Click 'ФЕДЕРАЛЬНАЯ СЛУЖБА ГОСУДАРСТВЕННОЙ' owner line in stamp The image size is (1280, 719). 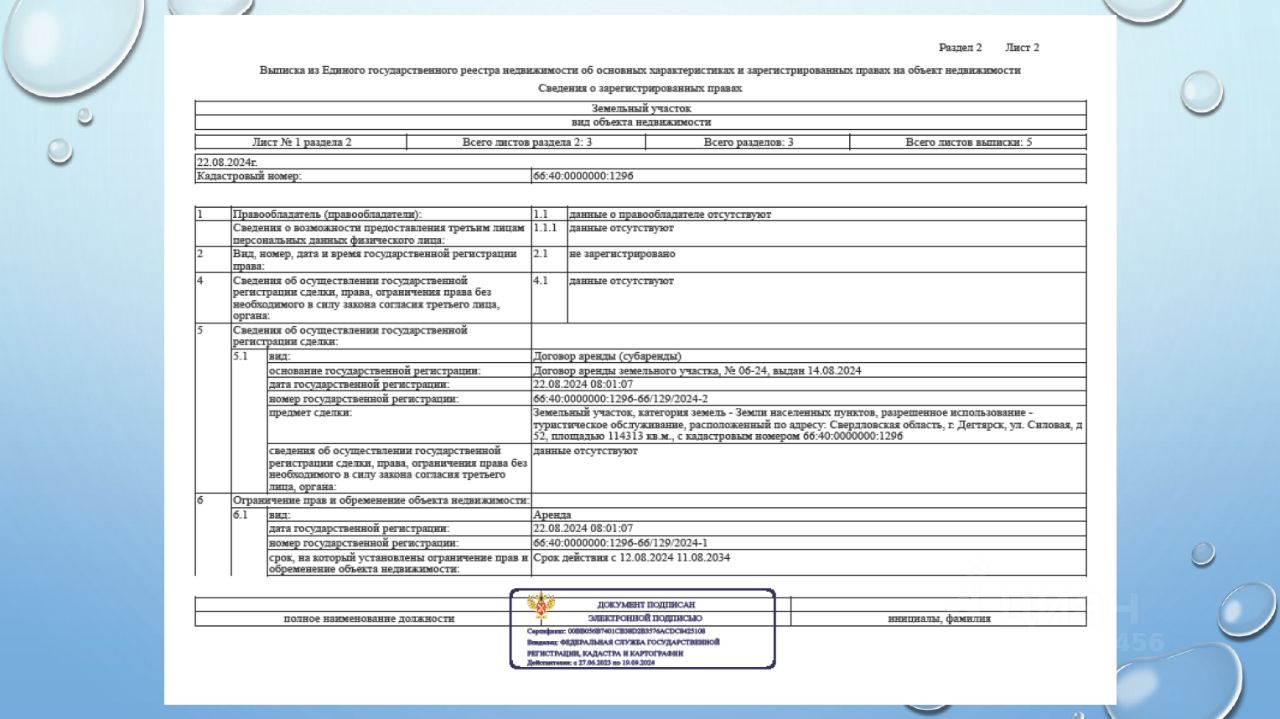tap(623, 642)
